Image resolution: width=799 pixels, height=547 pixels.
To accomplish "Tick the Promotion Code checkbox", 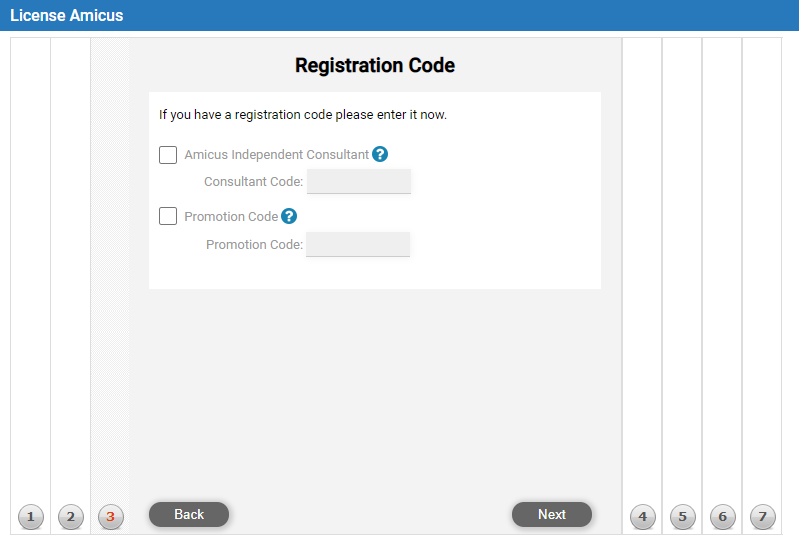I will [168, 216].
